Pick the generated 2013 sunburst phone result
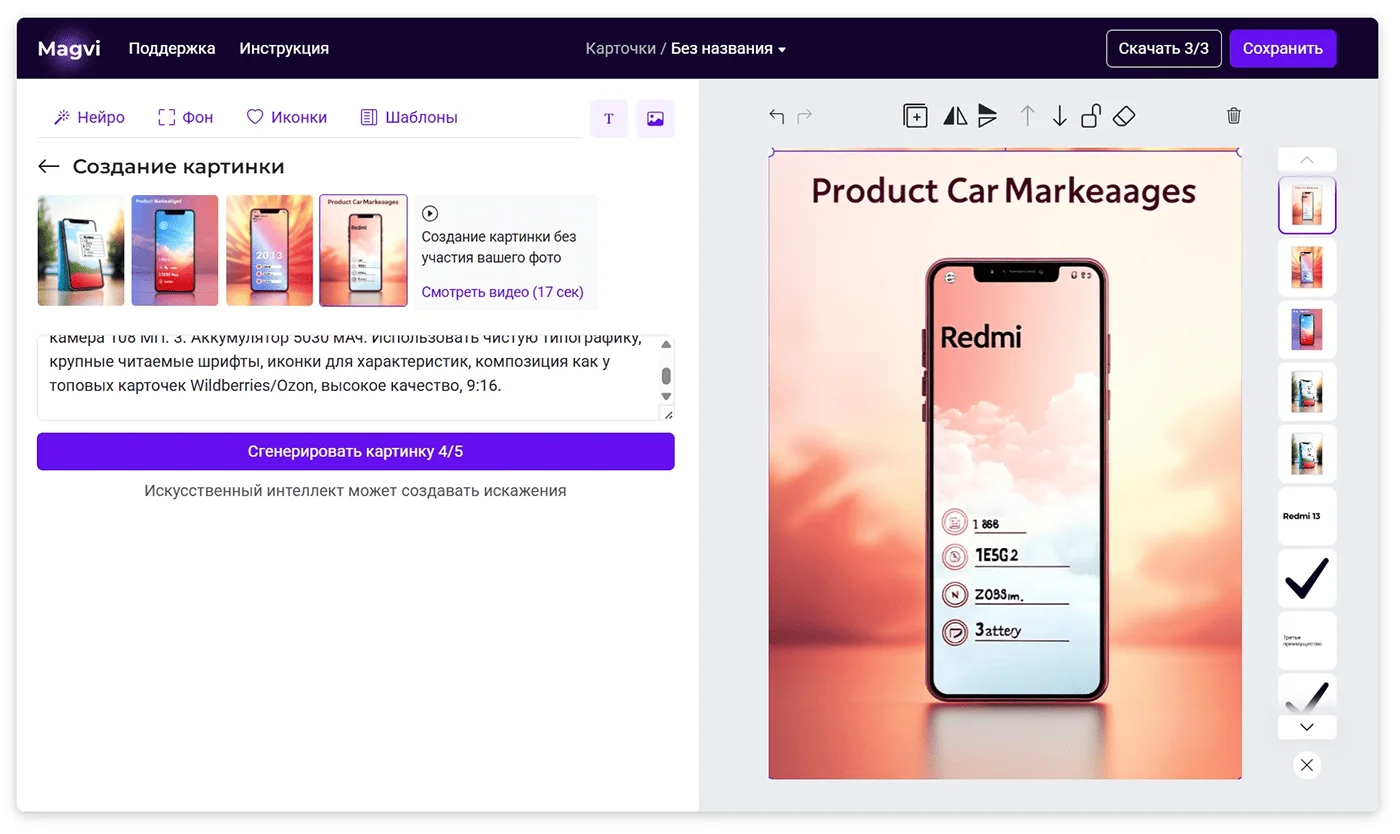 269,250
